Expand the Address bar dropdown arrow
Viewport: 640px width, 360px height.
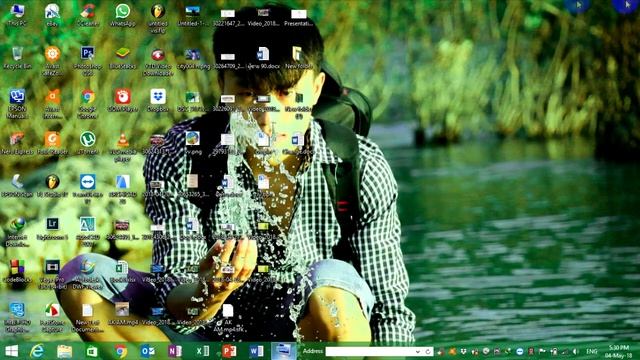418,351
